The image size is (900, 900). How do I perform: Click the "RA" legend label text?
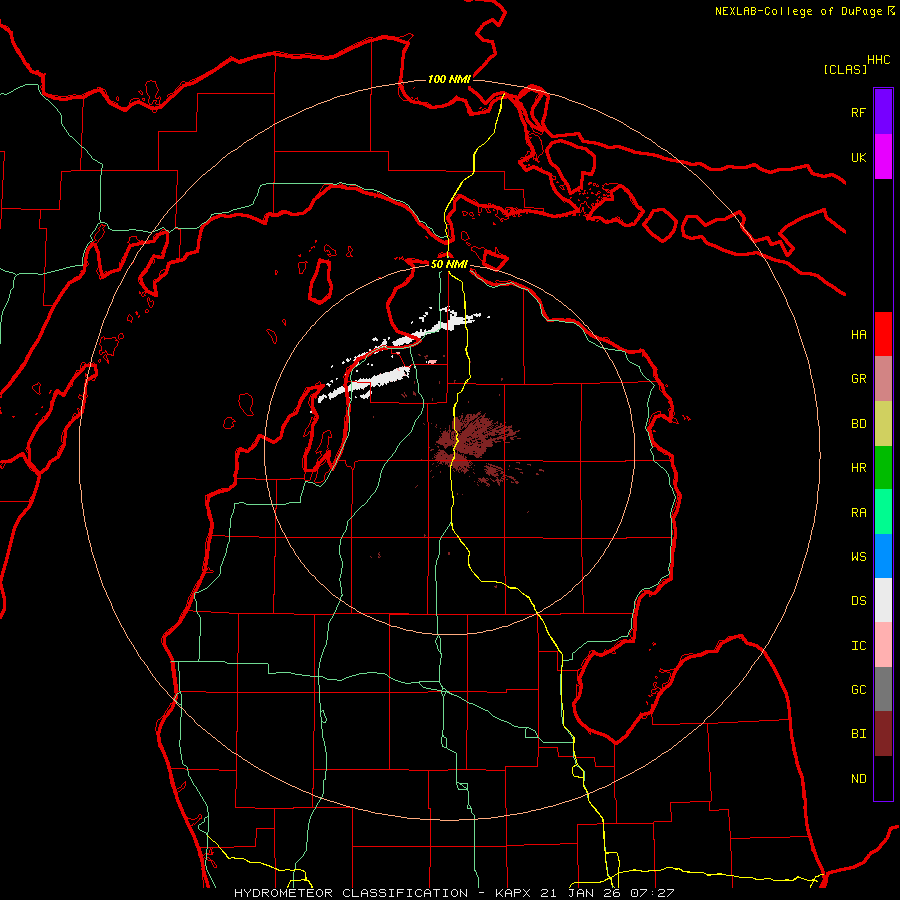(859, 513)
